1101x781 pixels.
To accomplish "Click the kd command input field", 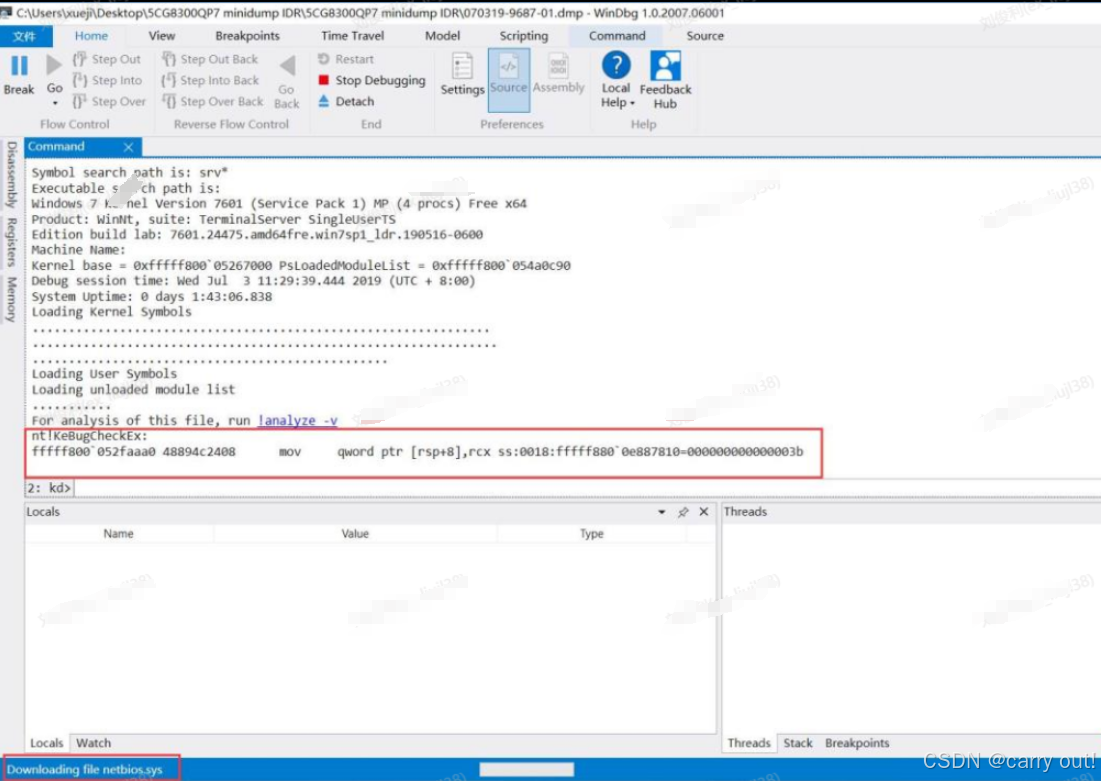I will click(586, 487).
